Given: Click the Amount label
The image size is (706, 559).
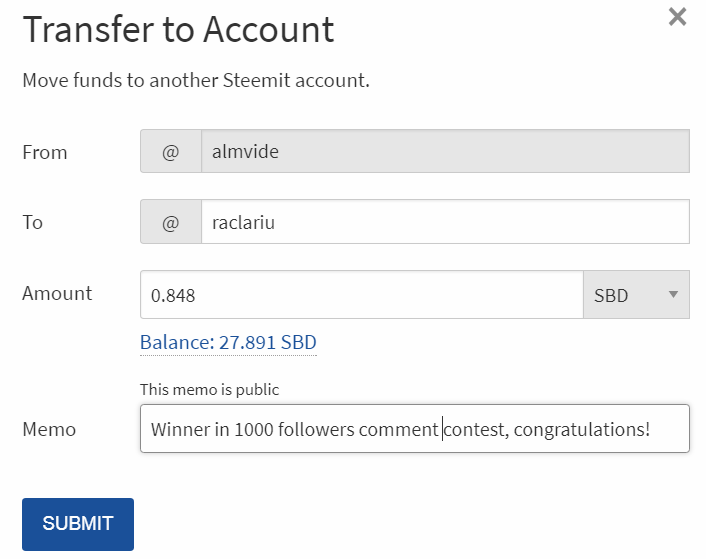Looking at the screenshot, I should (57, 293).
